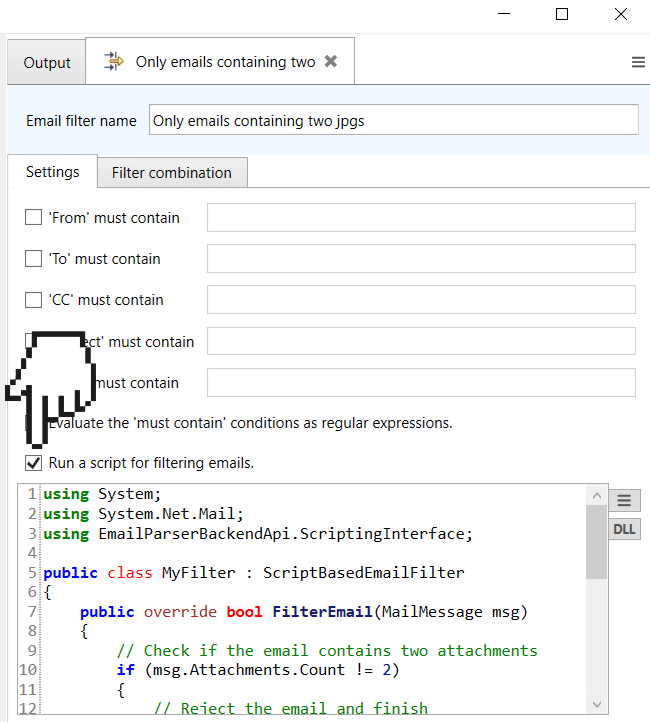Open the hamburger menu right of the tabs
Image resolution: width=650 pixels, height=722 pixels.
[x=638, y=62]
